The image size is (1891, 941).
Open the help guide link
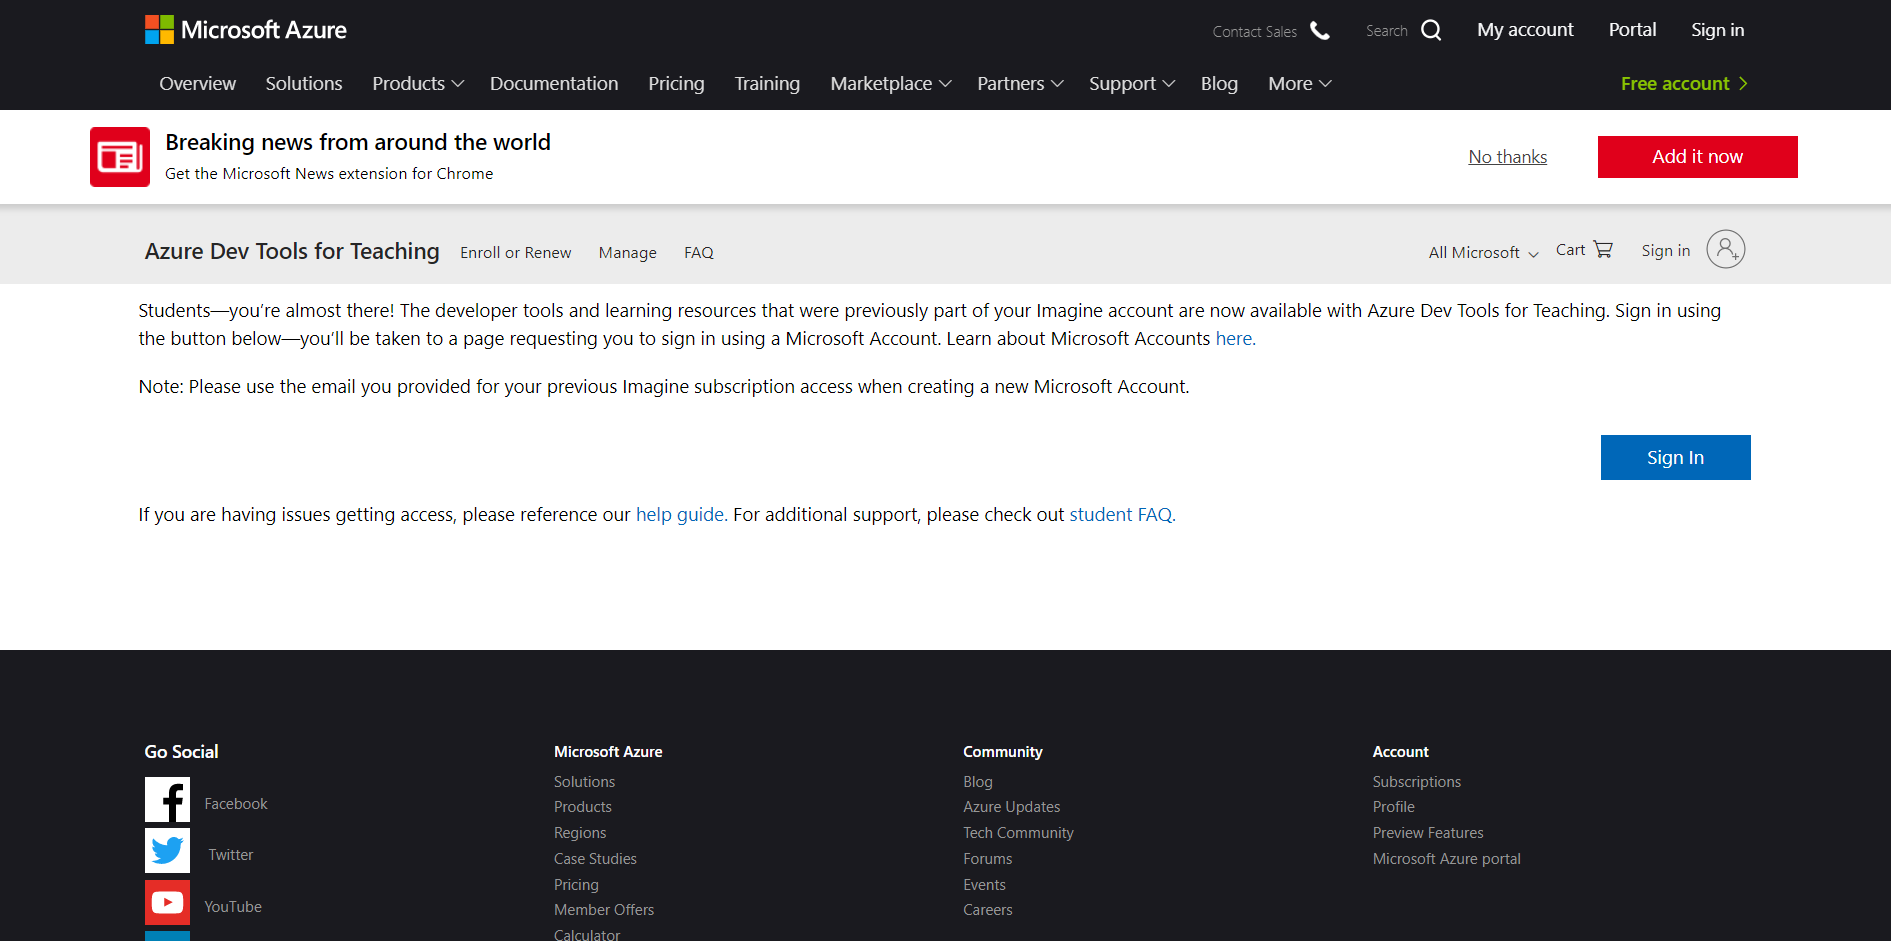(682, 515)
